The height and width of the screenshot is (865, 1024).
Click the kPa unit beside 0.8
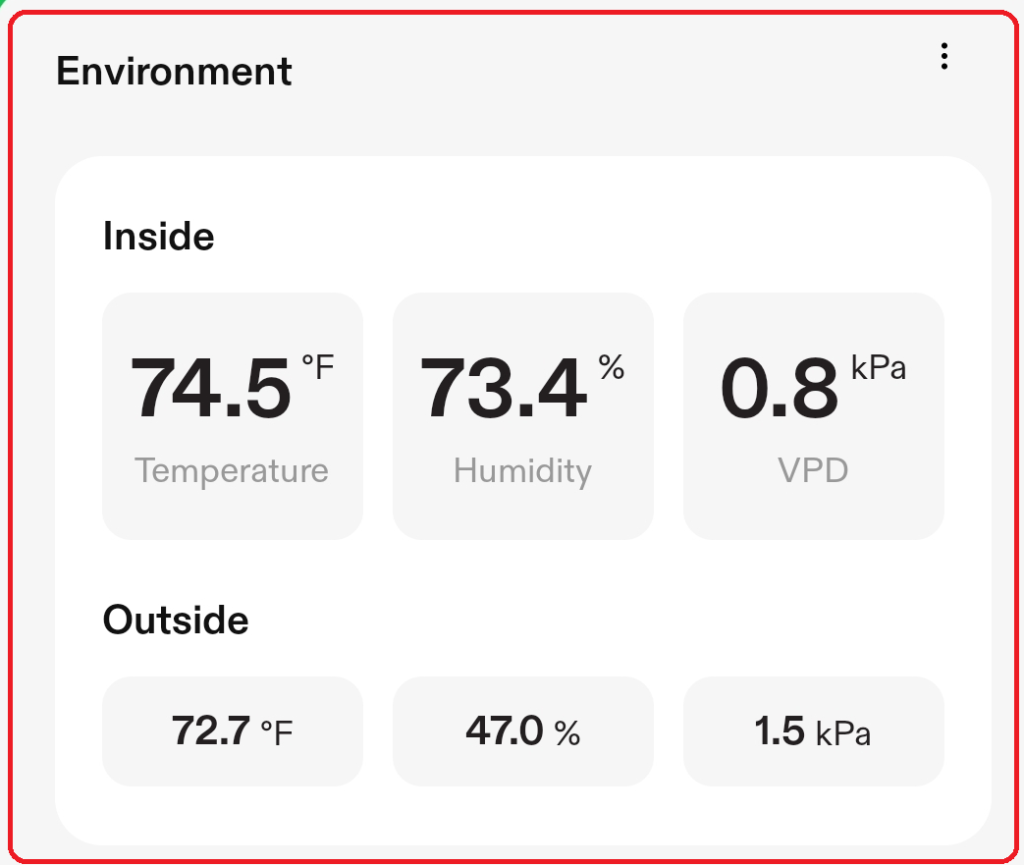(878, 367)
